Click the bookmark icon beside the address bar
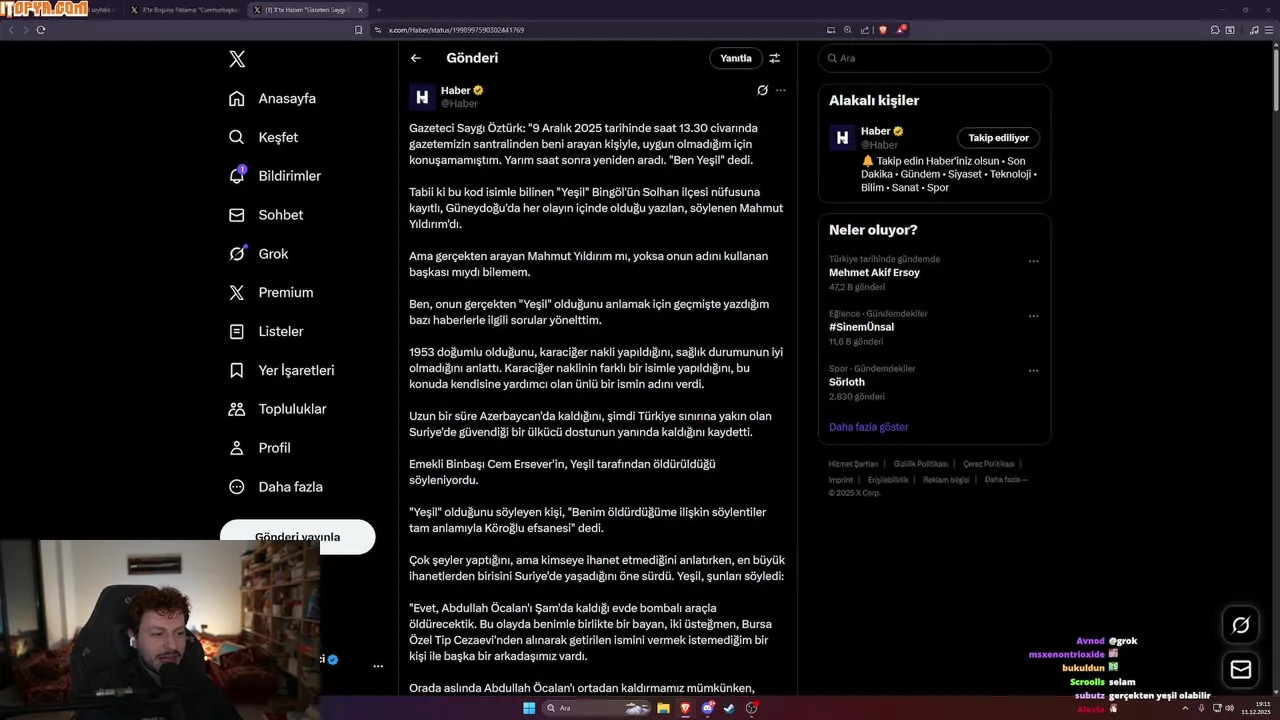 [359, 30]
